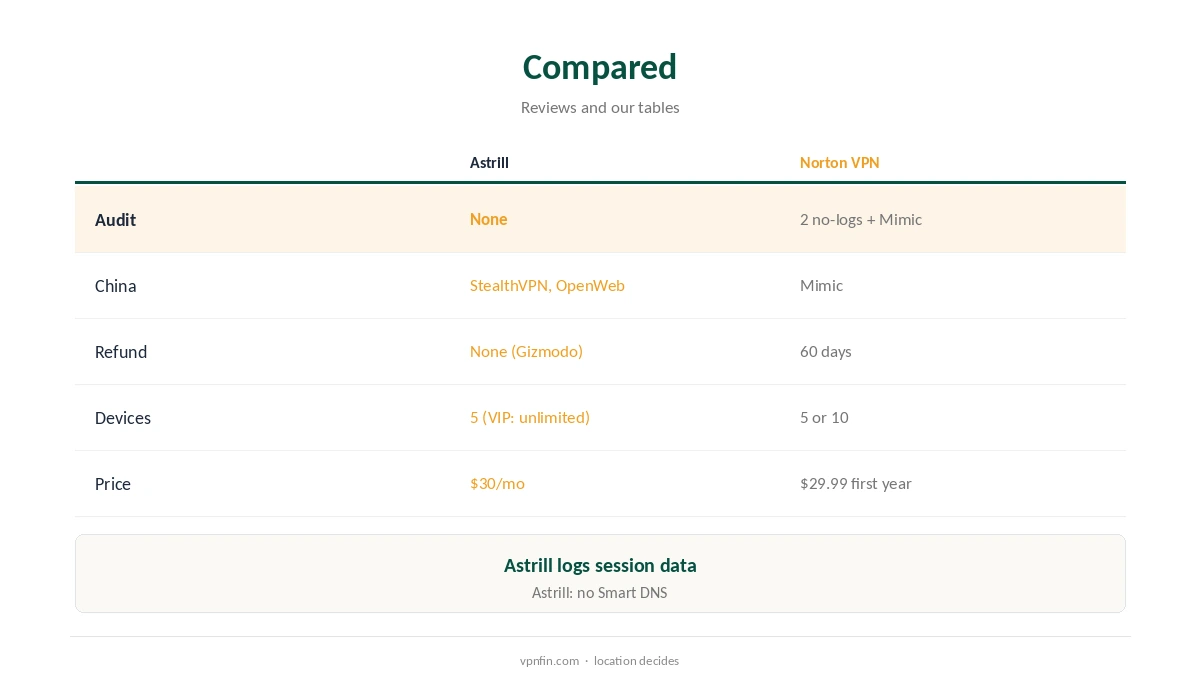Select the China row label
This screenshot has width=1200, height=680.
pos(116,286)
